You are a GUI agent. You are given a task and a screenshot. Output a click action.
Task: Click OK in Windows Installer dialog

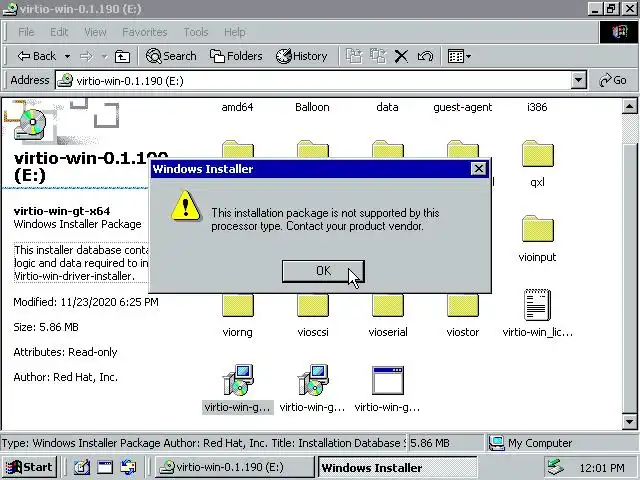pyautogui.click(x=323, y=271)
